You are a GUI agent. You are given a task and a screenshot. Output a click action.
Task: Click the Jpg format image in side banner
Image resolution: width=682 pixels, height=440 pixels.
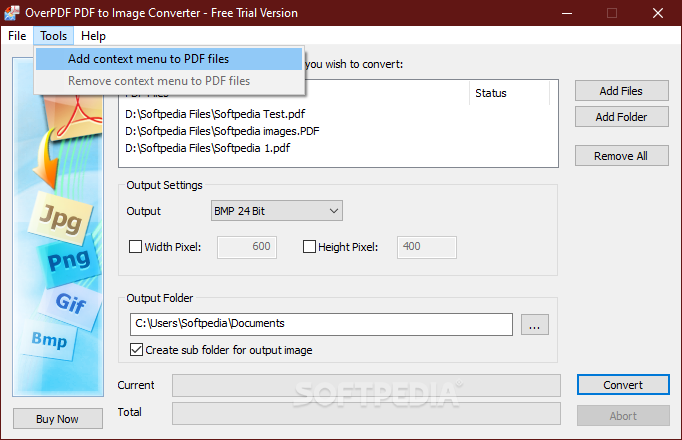pos(61,218)
